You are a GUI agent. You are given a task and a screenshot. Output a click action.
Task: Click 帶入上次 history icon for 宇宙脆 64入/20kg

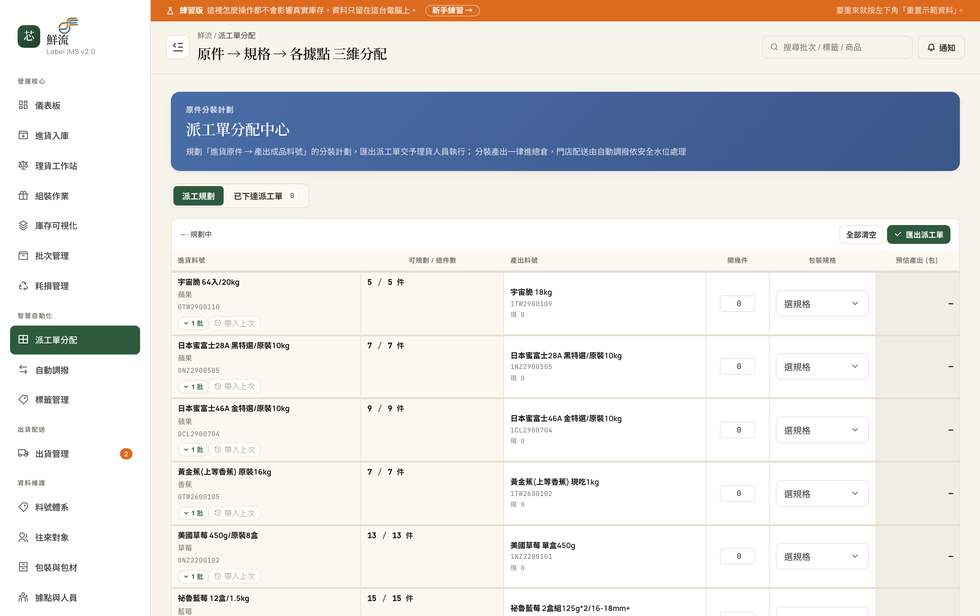point(218,323)
